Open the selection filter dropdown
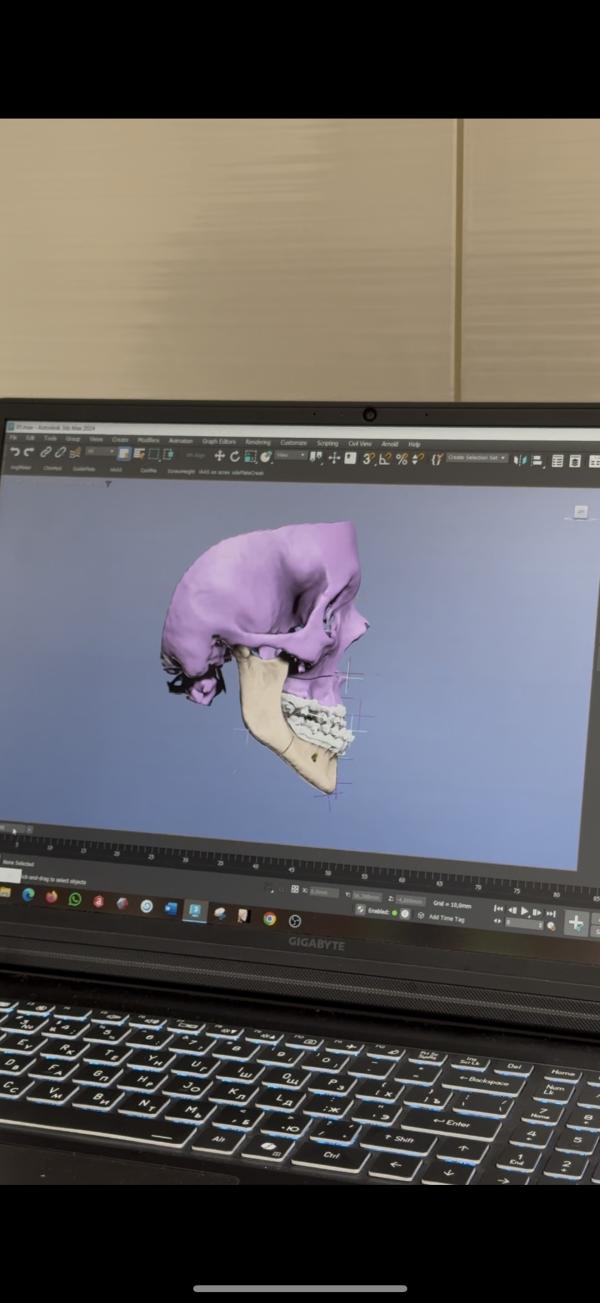600x1303 pixels. tap(100, 453)
